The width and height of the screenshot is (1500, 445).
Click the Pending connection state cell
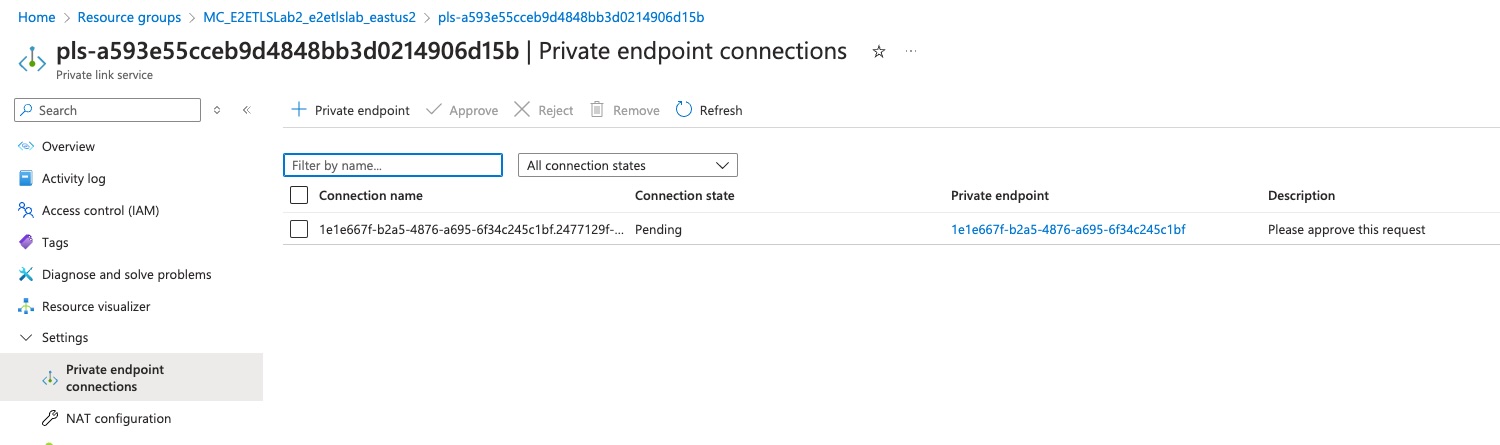pyautogui.click(x=658, y=229)
